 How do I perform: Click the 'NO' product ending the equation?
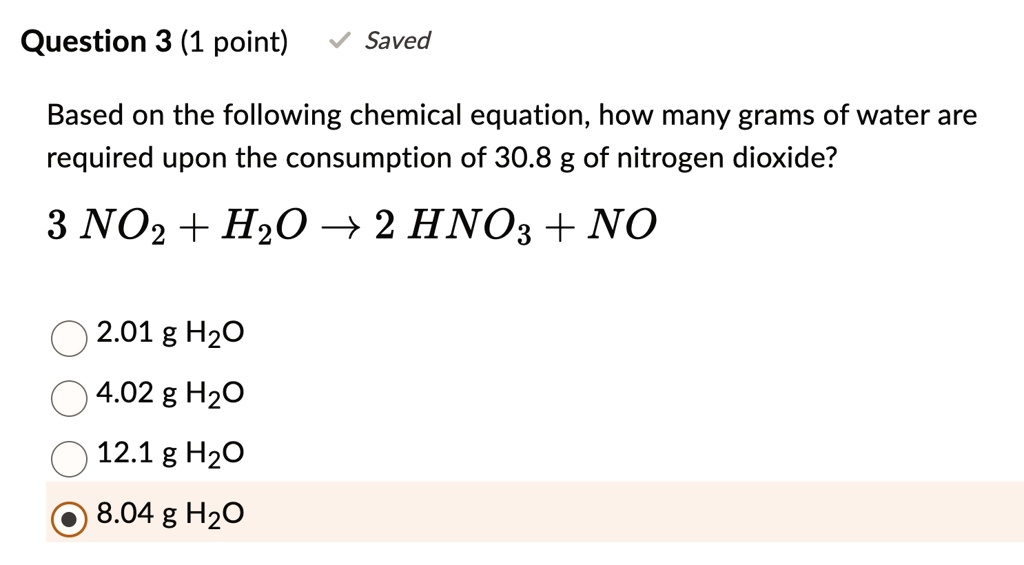621,228
